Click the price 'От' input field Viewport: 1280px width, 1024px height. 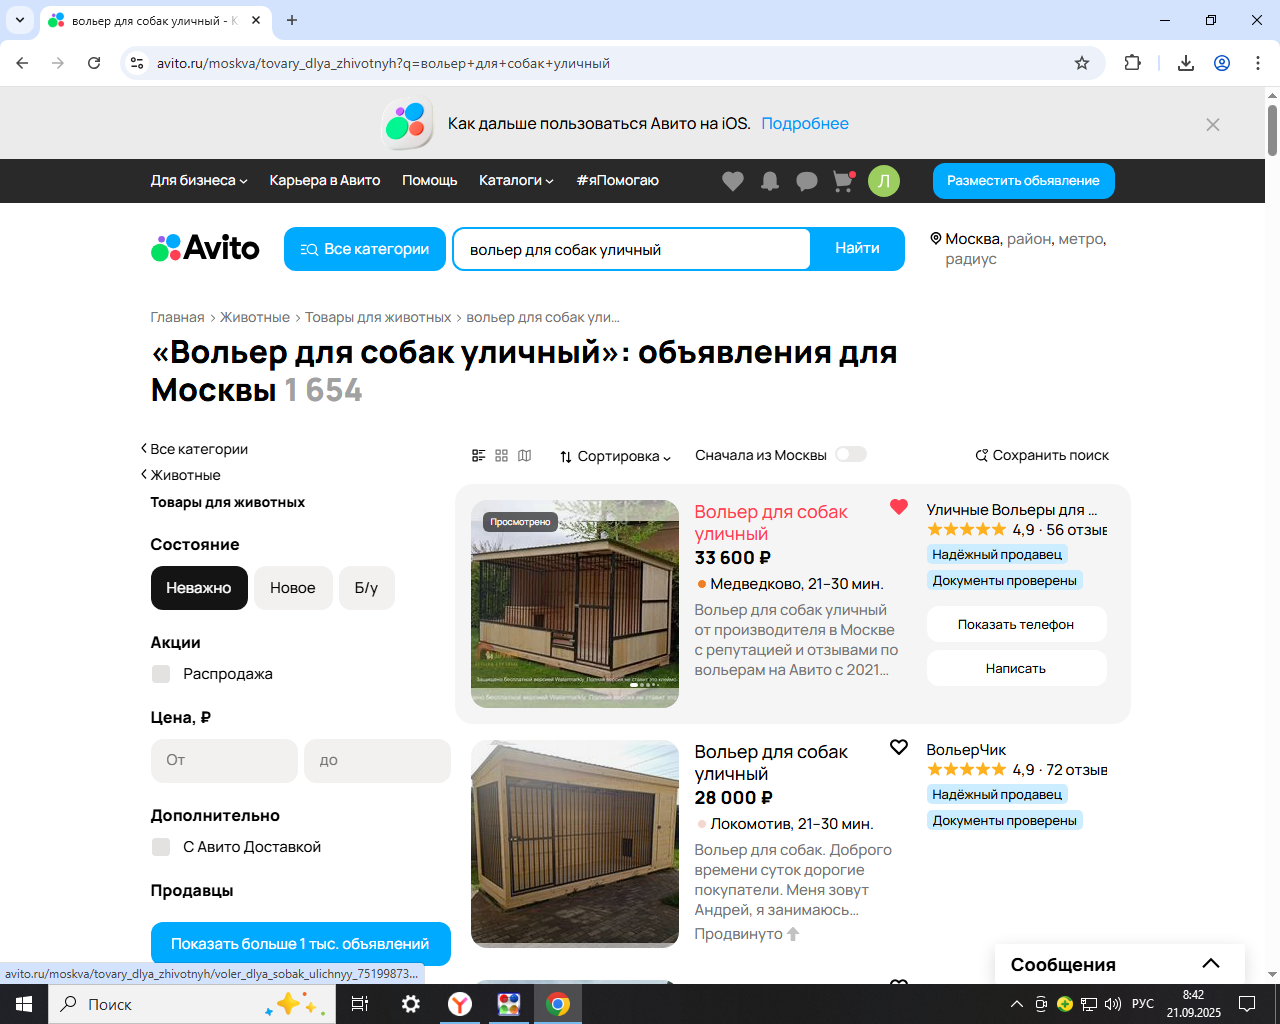coord(224,761)
